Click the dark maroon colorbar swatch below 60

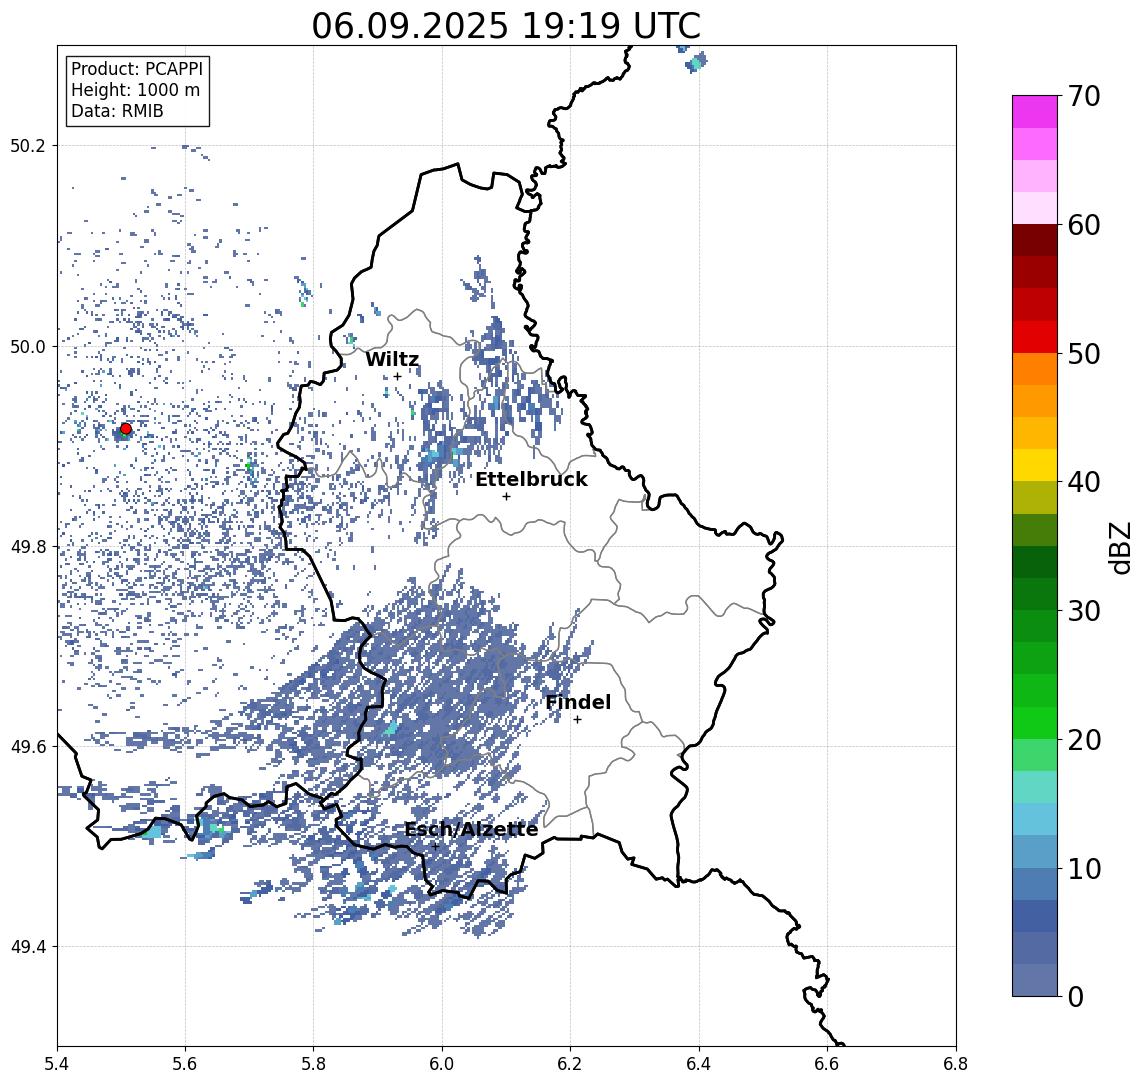pos(1035,240)
